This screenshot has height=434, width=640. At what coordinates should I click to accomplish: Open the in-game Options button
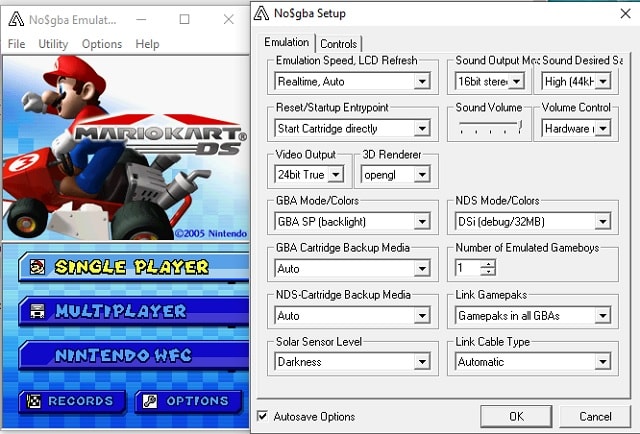[189, 401]
